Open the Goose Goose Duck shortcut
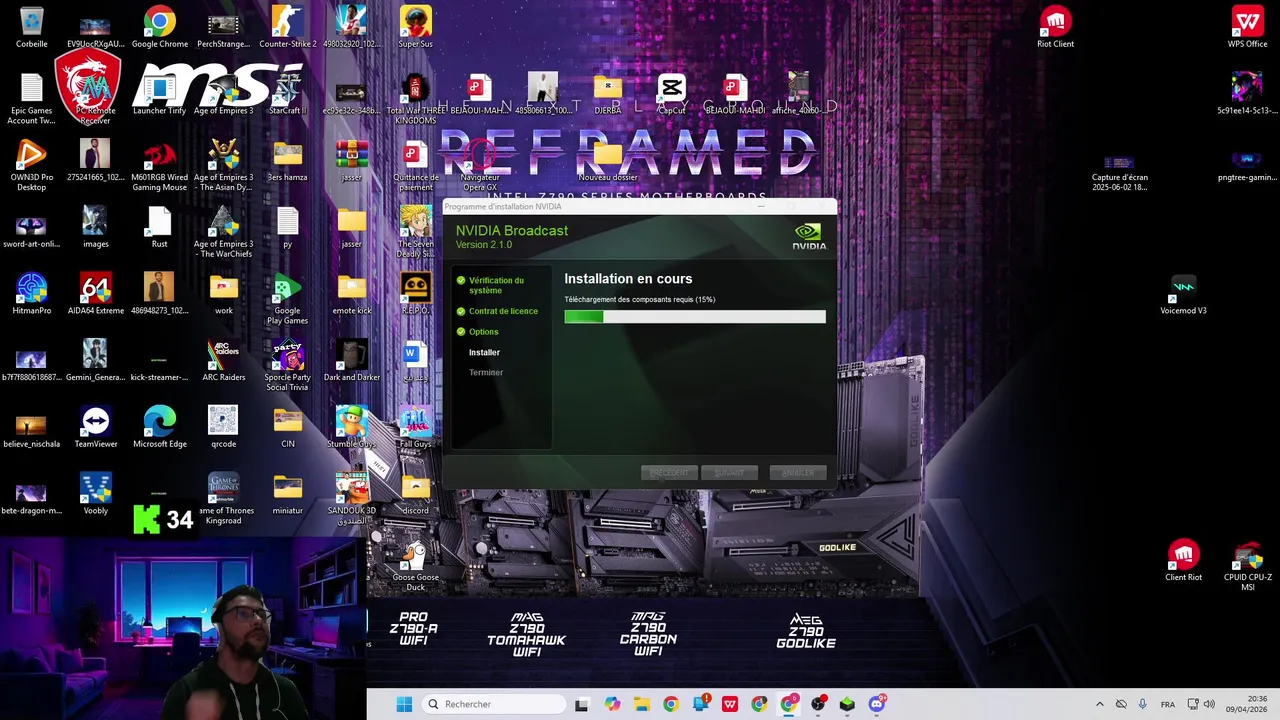1280x720 pixels. pos(415,555)
